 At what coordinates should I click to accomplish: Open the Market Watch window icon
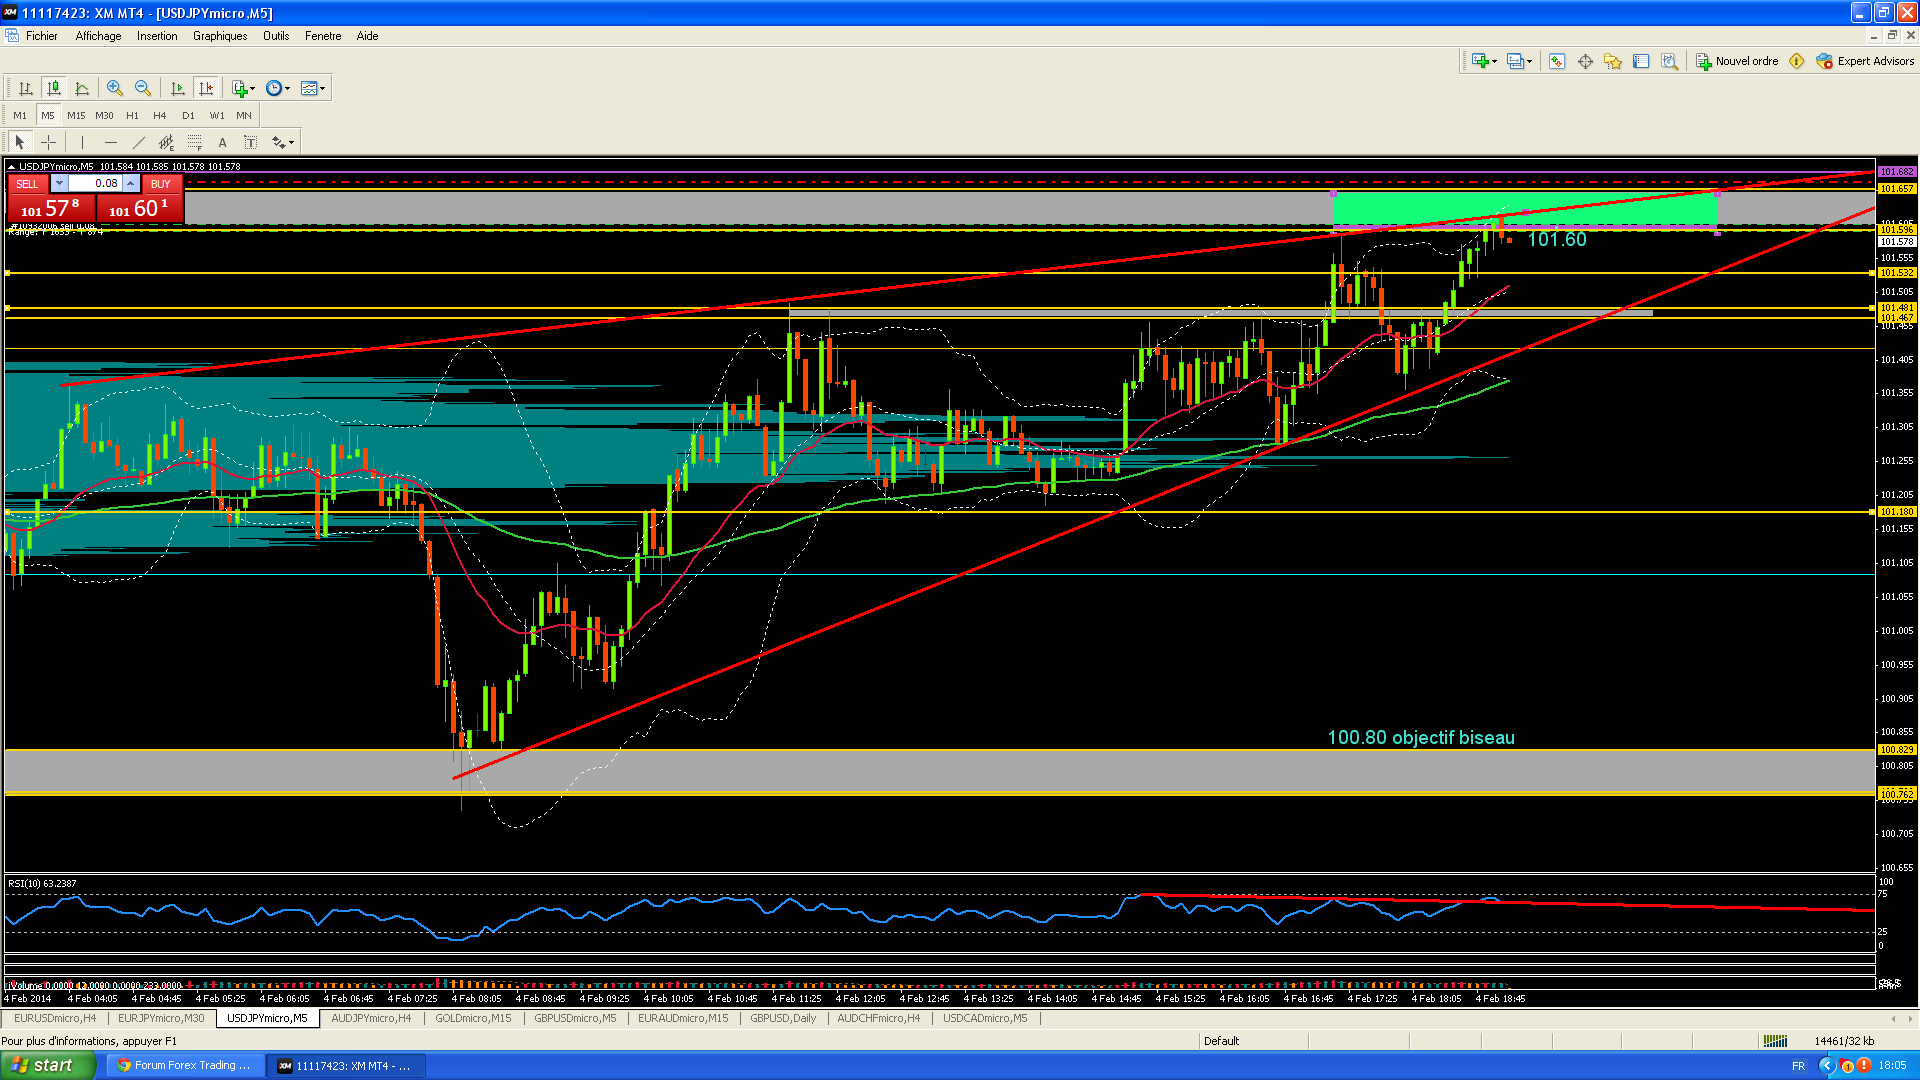pyautogui.click(x=1557, y=61)
